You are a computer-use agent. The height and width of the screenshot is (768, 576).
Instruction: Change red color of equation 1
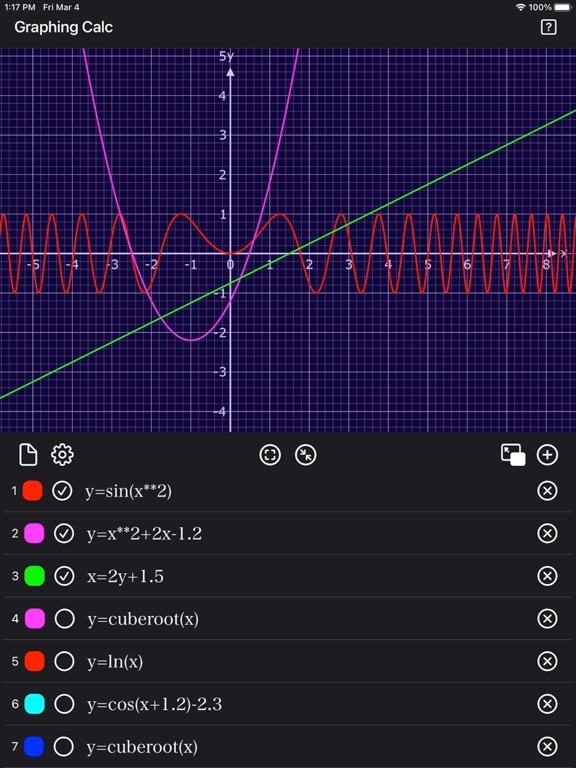tap(32, 491)
